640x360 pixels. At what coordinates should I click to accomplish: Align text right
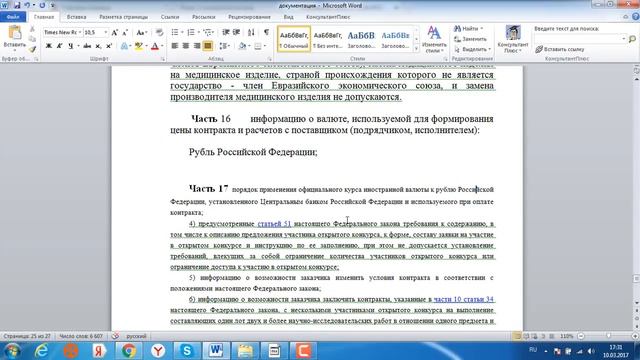[x=197, y=46]
